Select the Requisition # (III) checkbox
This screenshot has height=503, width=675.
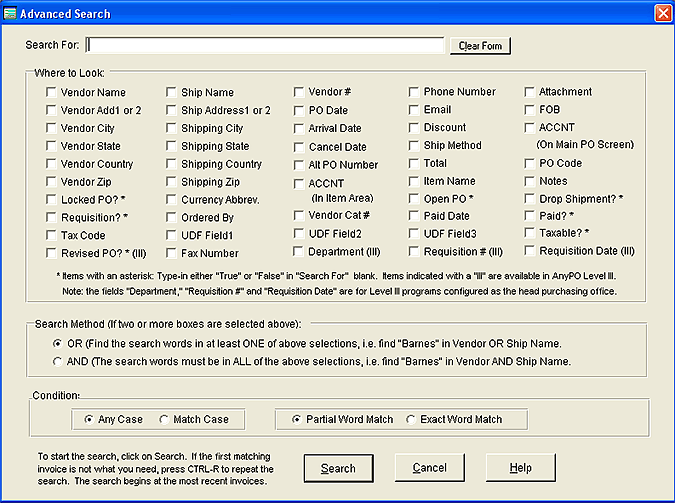tap(414, 251)
